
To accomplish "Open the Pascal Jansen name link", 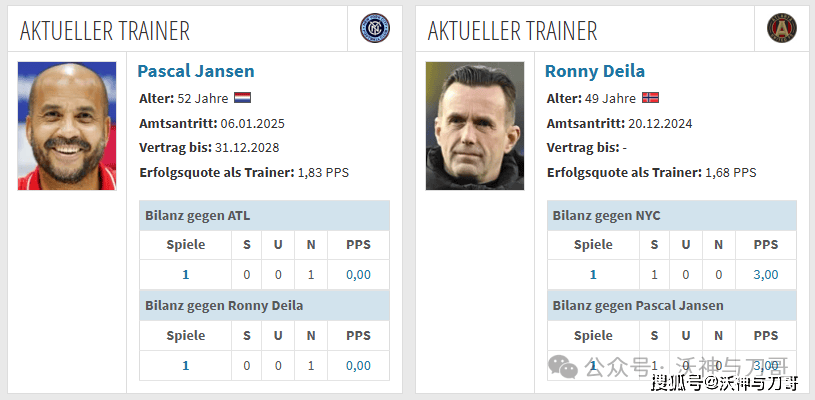I will 196,71.
